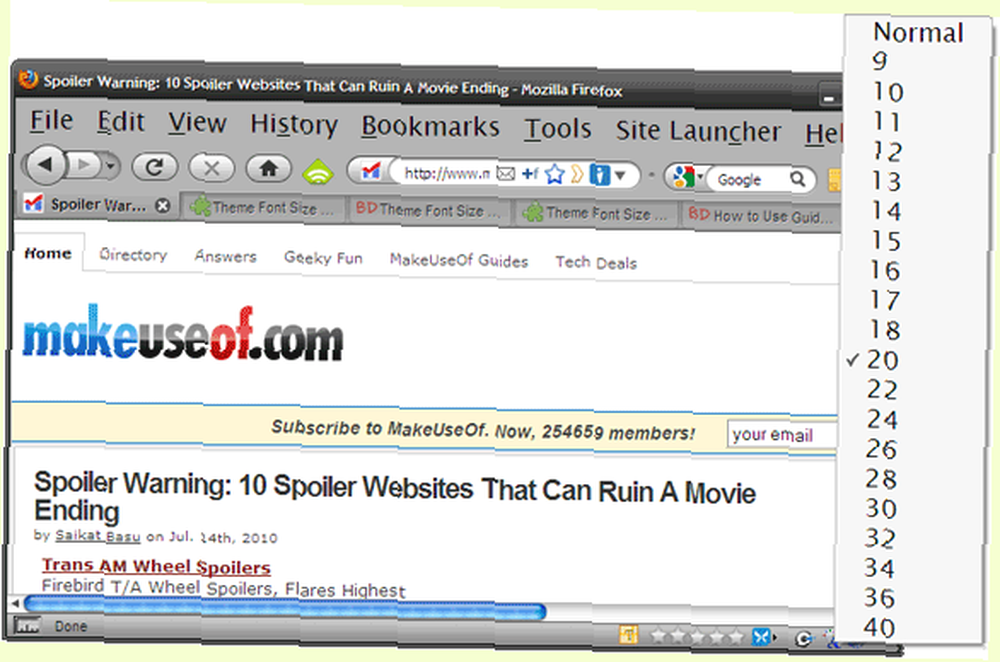Select font size 16
Image resolution: width=1000 pixels, height=662 pixels.
(886, 271)
